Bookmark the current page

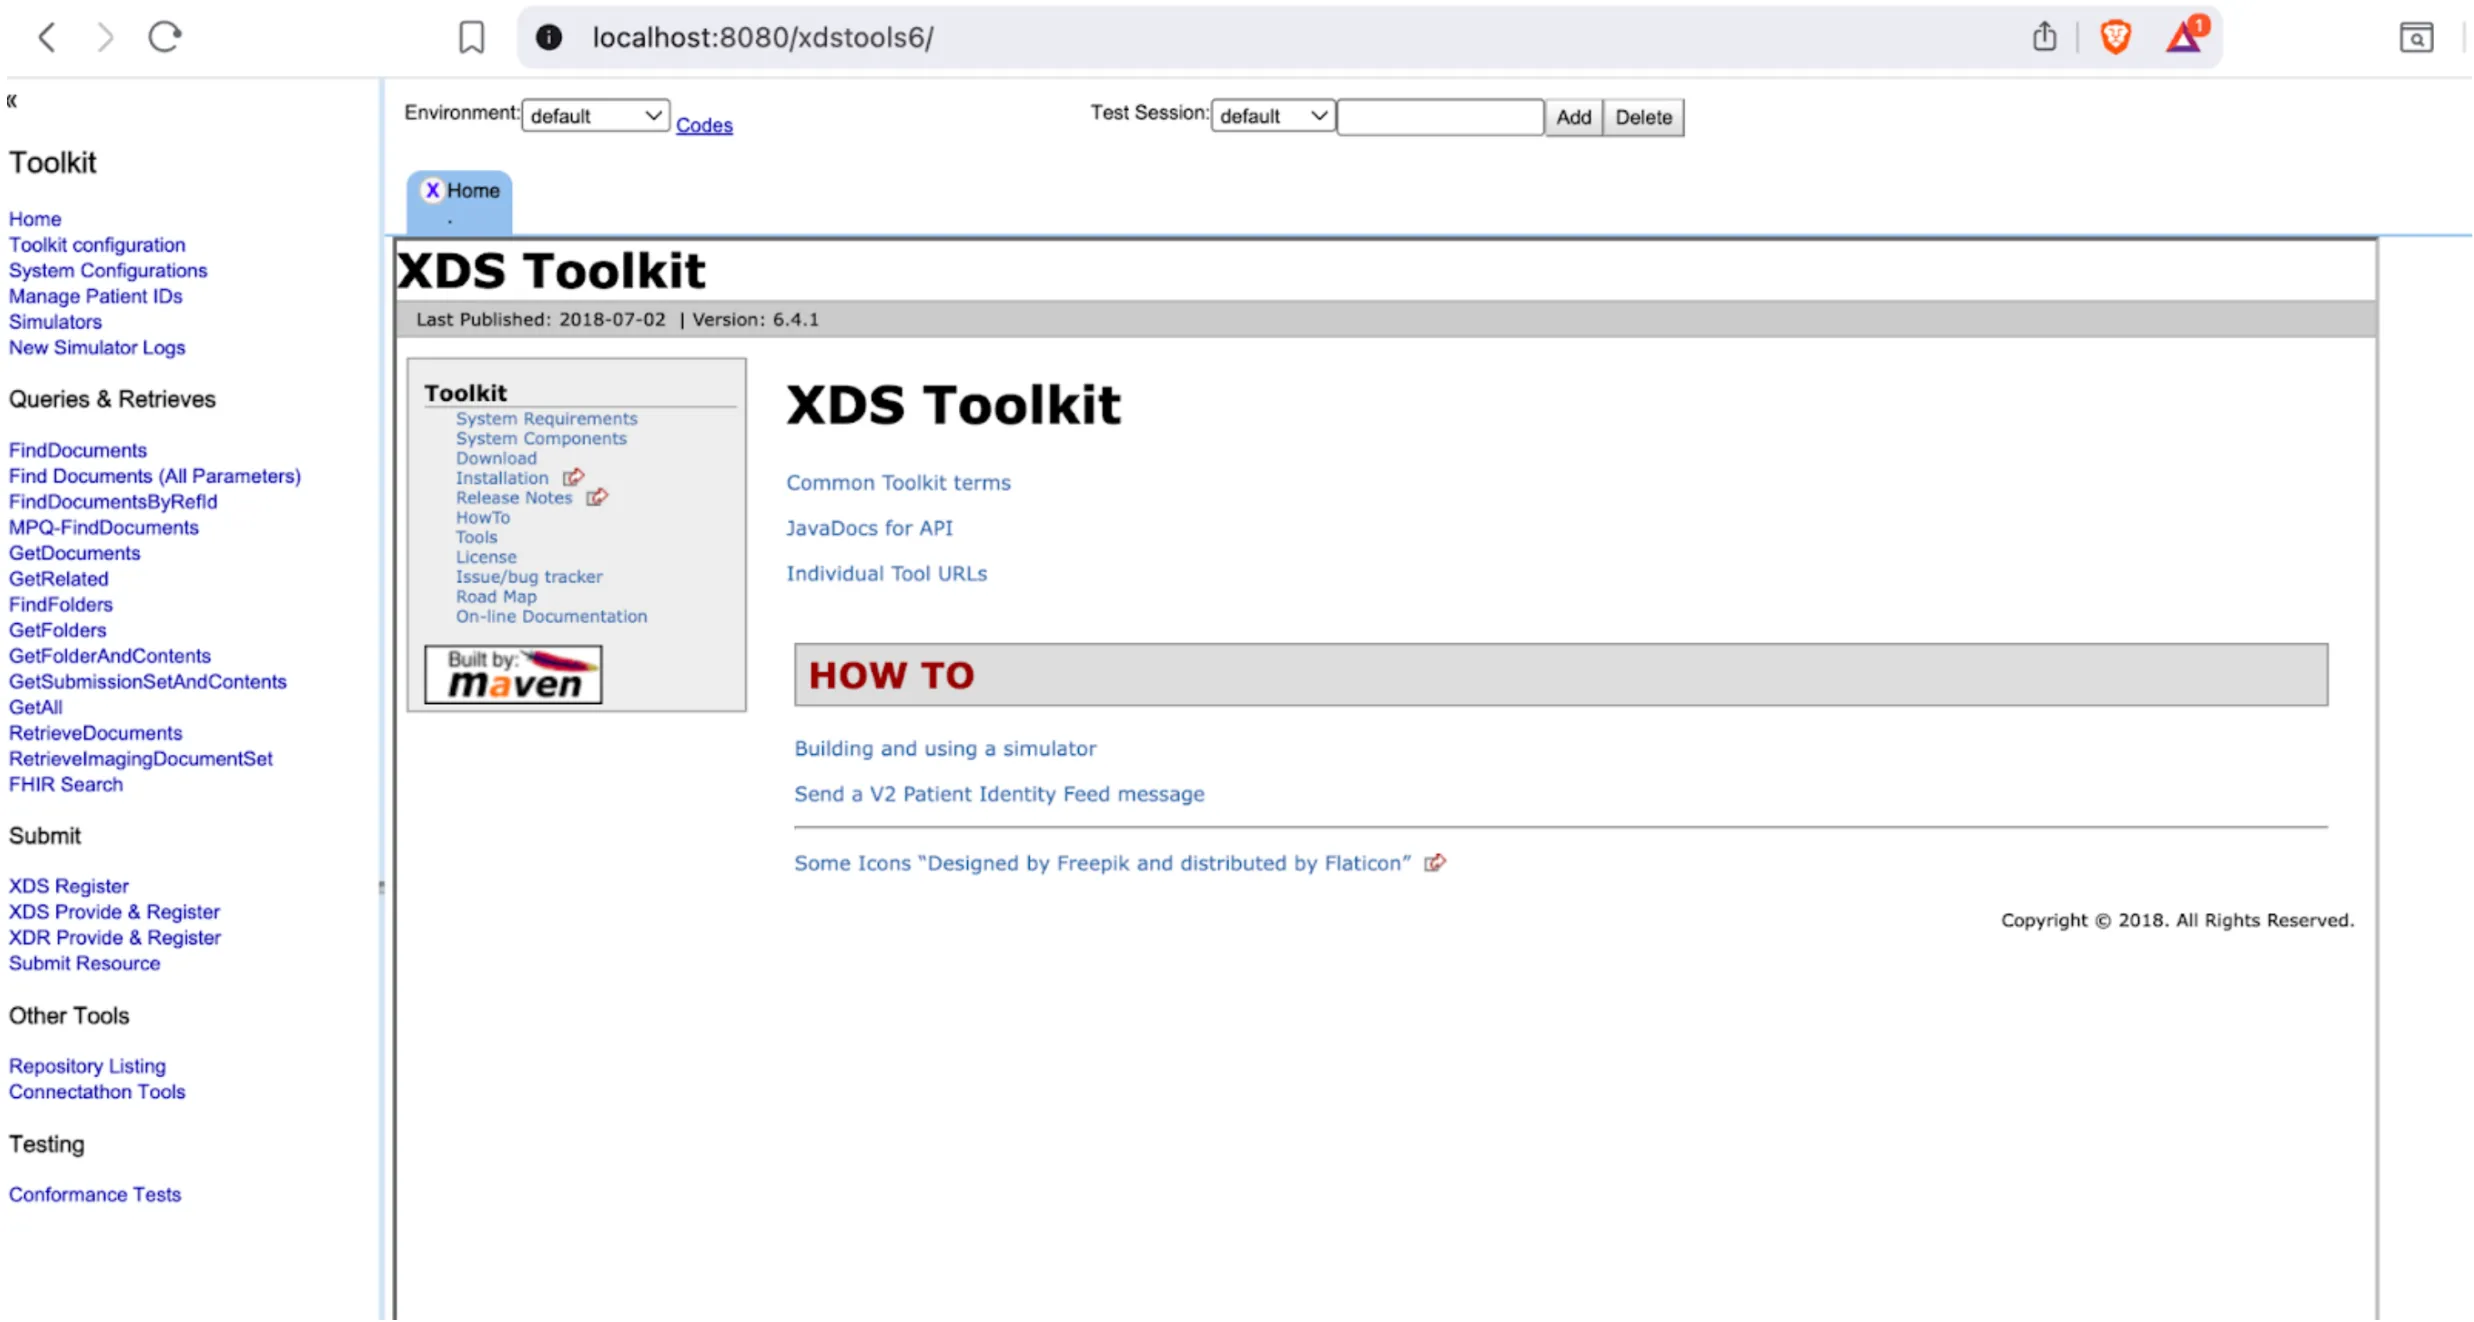coord(471,36)
